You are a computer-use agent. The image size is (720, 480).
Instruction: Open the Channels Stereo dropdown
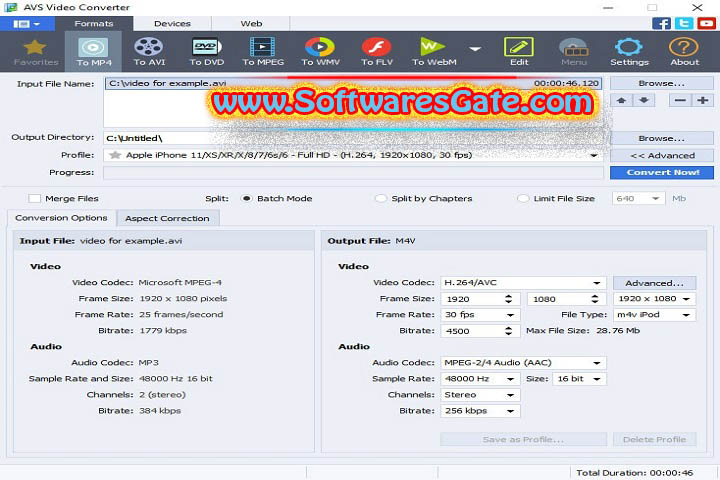[480, 395]
